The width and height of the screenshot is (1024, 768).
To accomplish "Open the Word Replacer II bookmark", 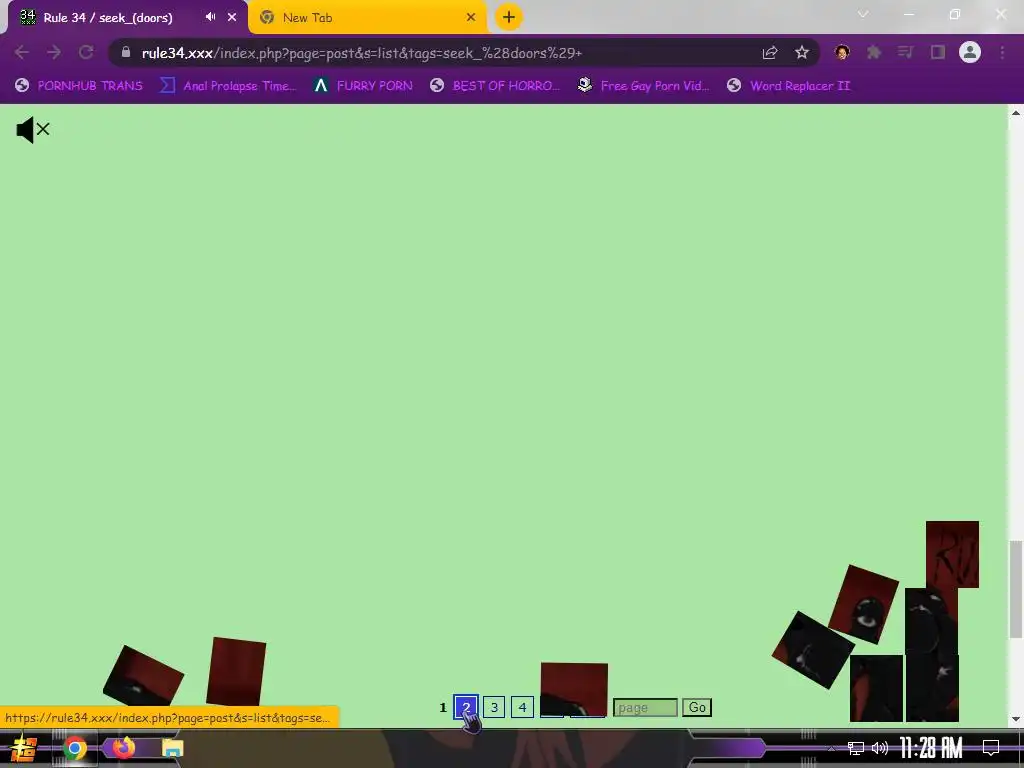I will (x=788, y=86).
